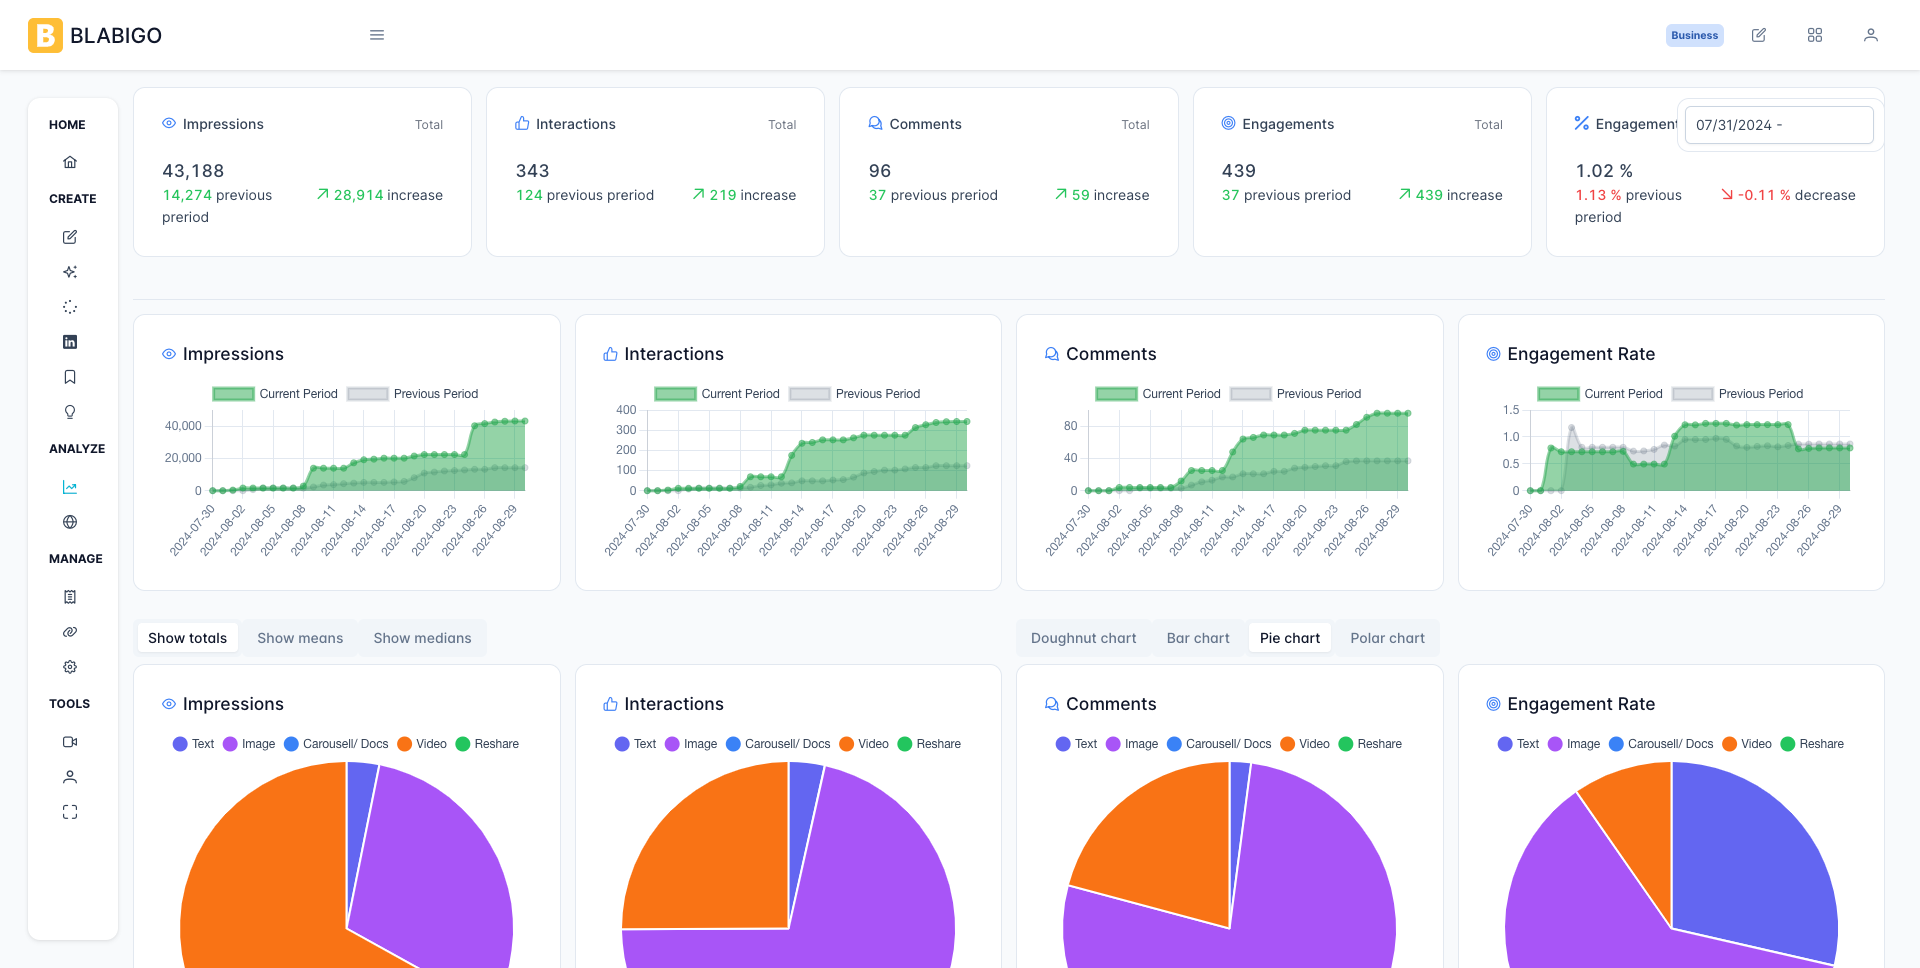Open the Business account selector
The height and width of the screenshot is (968, 1920).
coord(1694,35)
